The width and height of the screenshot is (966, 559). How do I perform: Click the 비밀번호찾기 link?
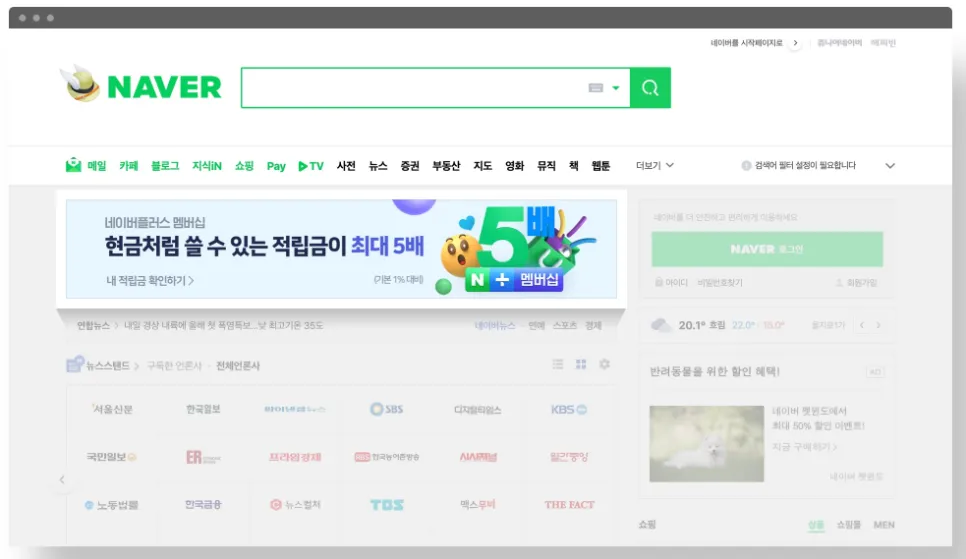tap(720, 282)
